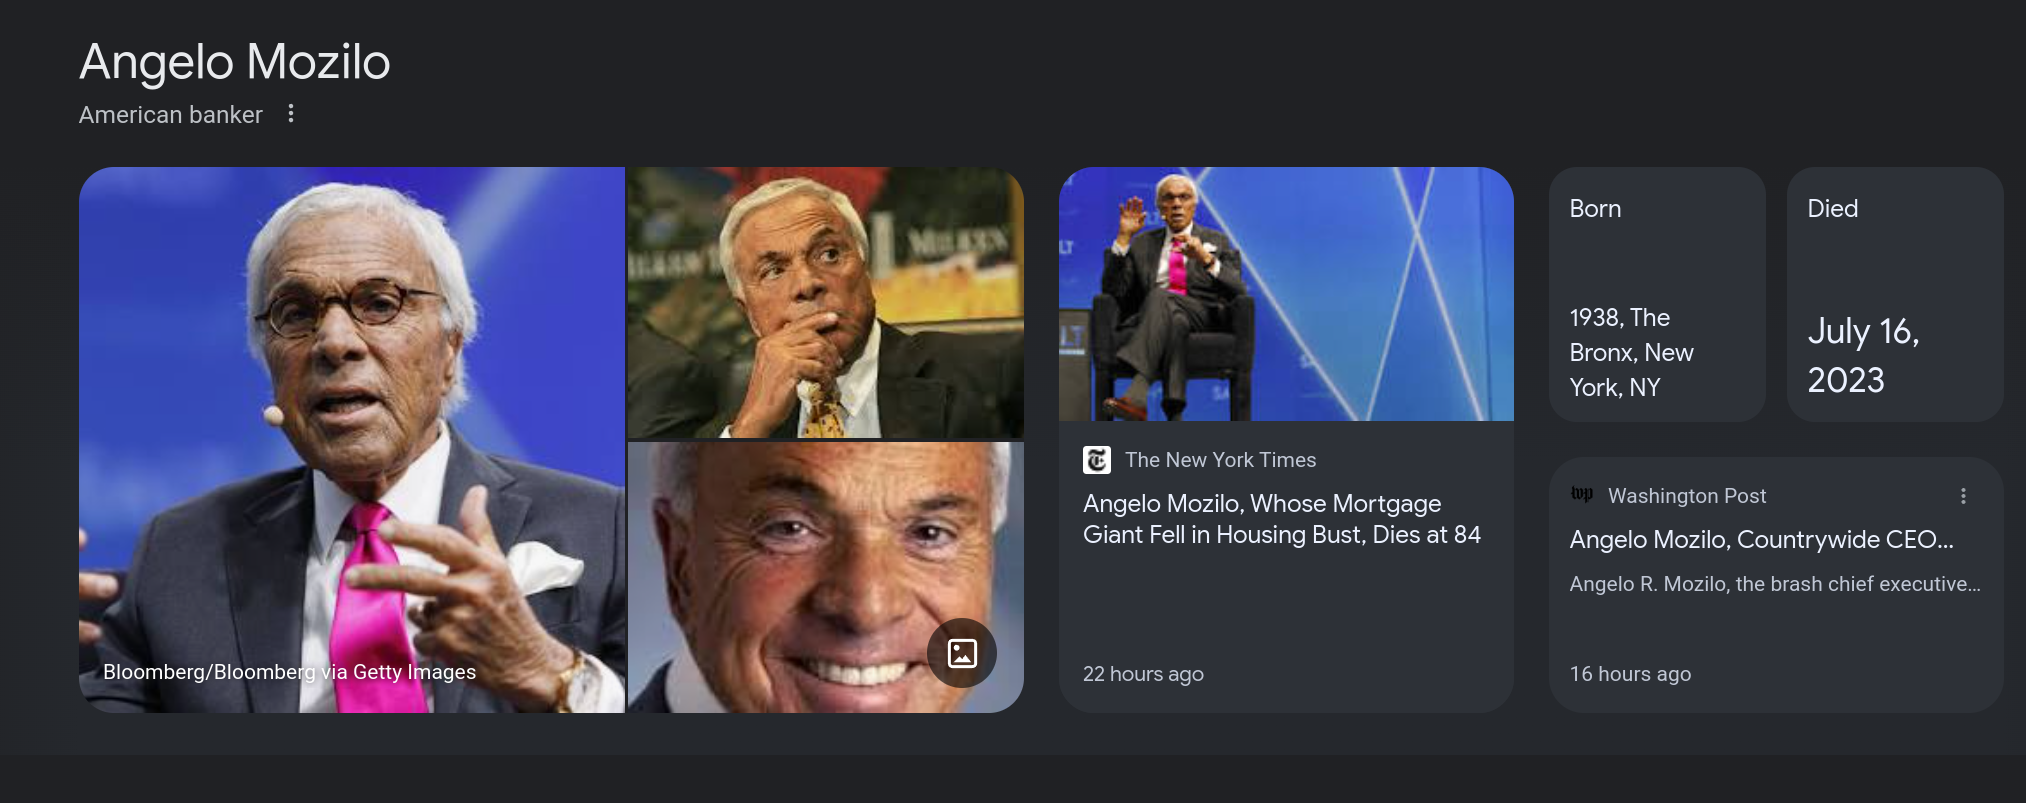The height and width of the screenshot is (803, 2026).
Task: Click the Washington Post logo icon
Action: point(1582,495)
